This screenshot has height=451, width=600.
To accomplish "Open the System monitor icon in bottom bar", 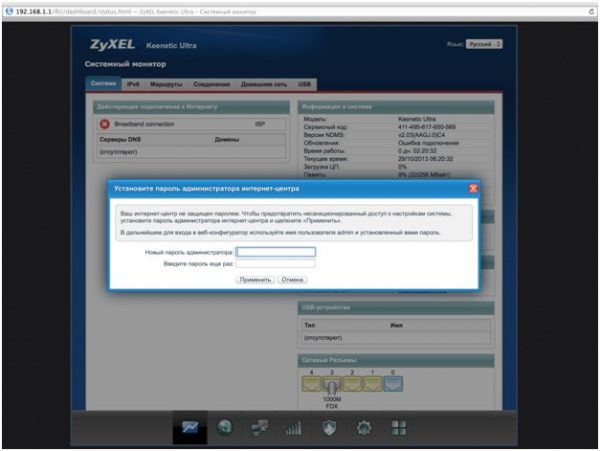I will [x=190, y=427].
